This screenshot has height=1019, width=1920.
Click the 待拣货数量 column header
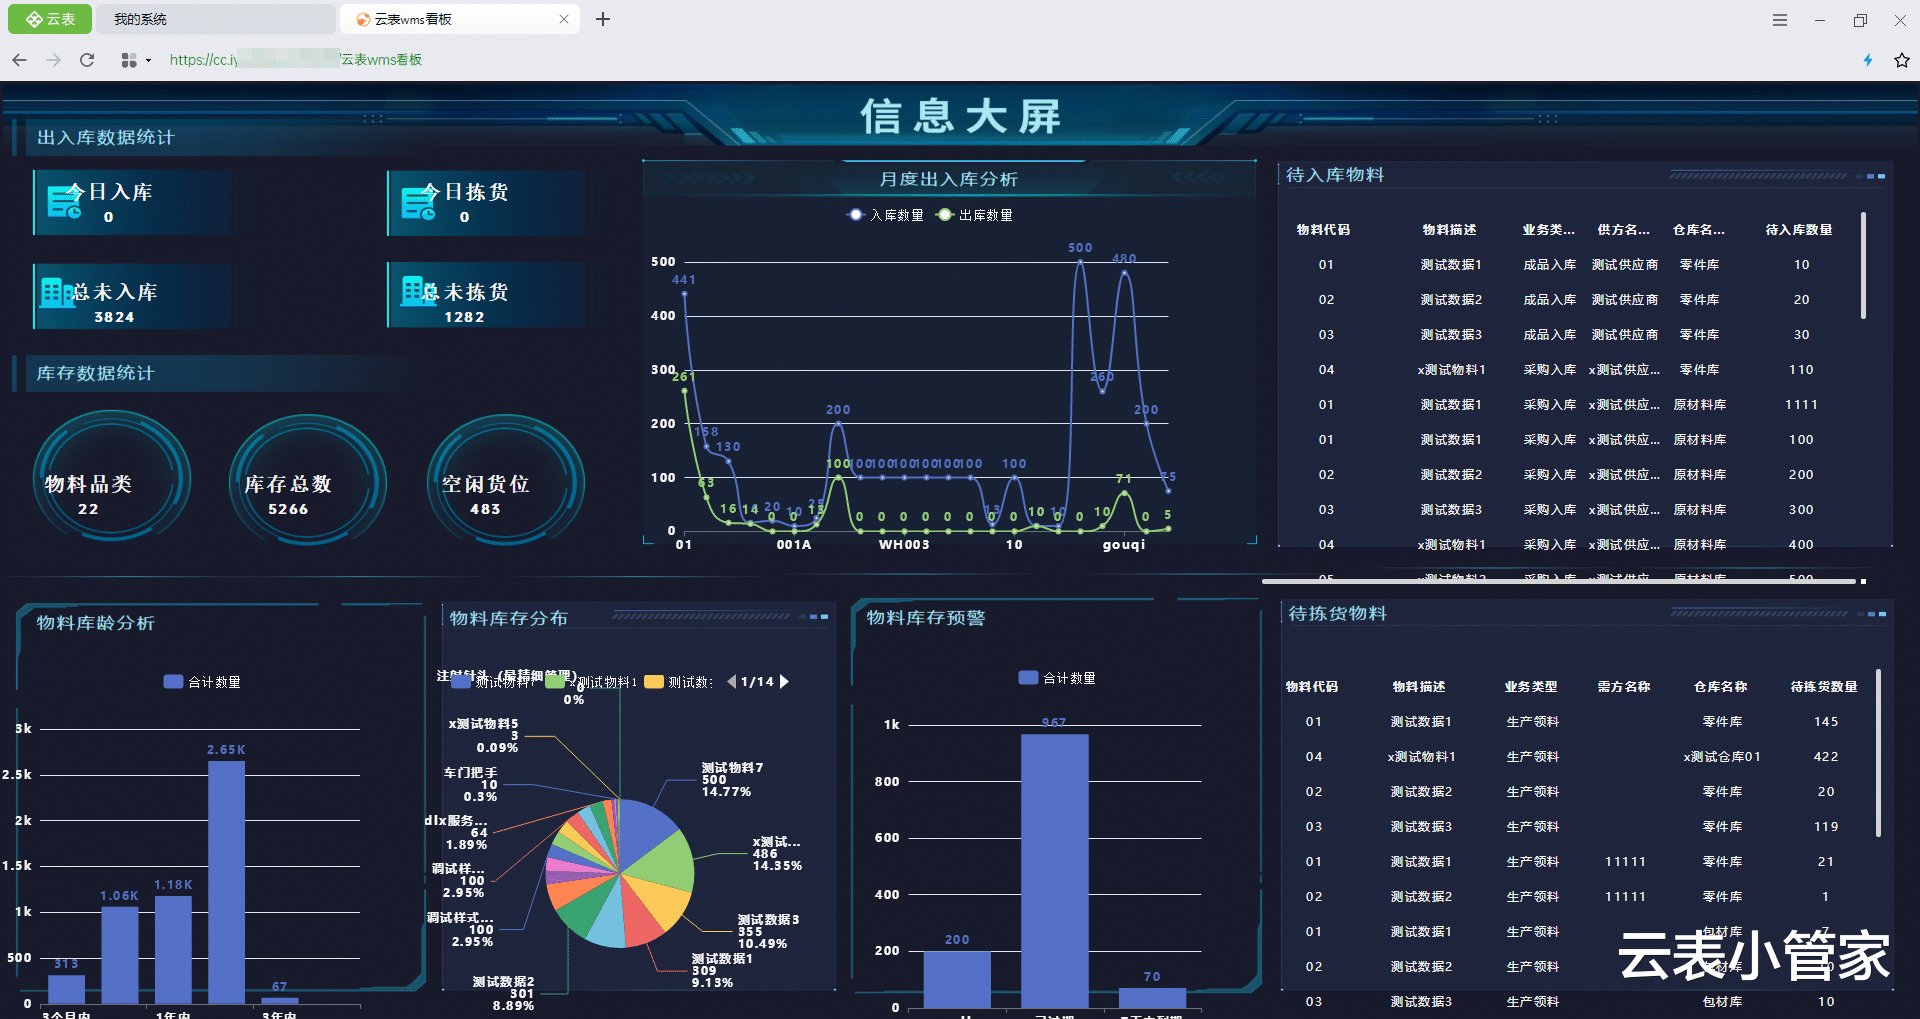[x=1824, y=687]
